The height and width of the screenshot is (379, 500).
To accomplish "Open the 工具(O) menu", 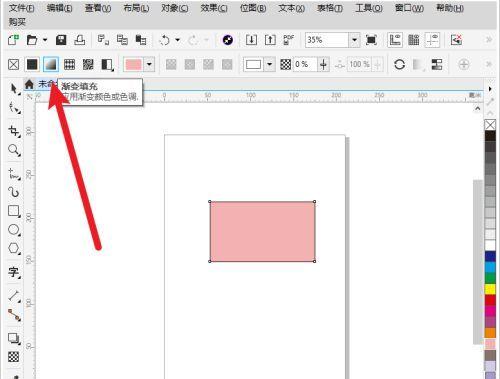I will click(369, 8).
